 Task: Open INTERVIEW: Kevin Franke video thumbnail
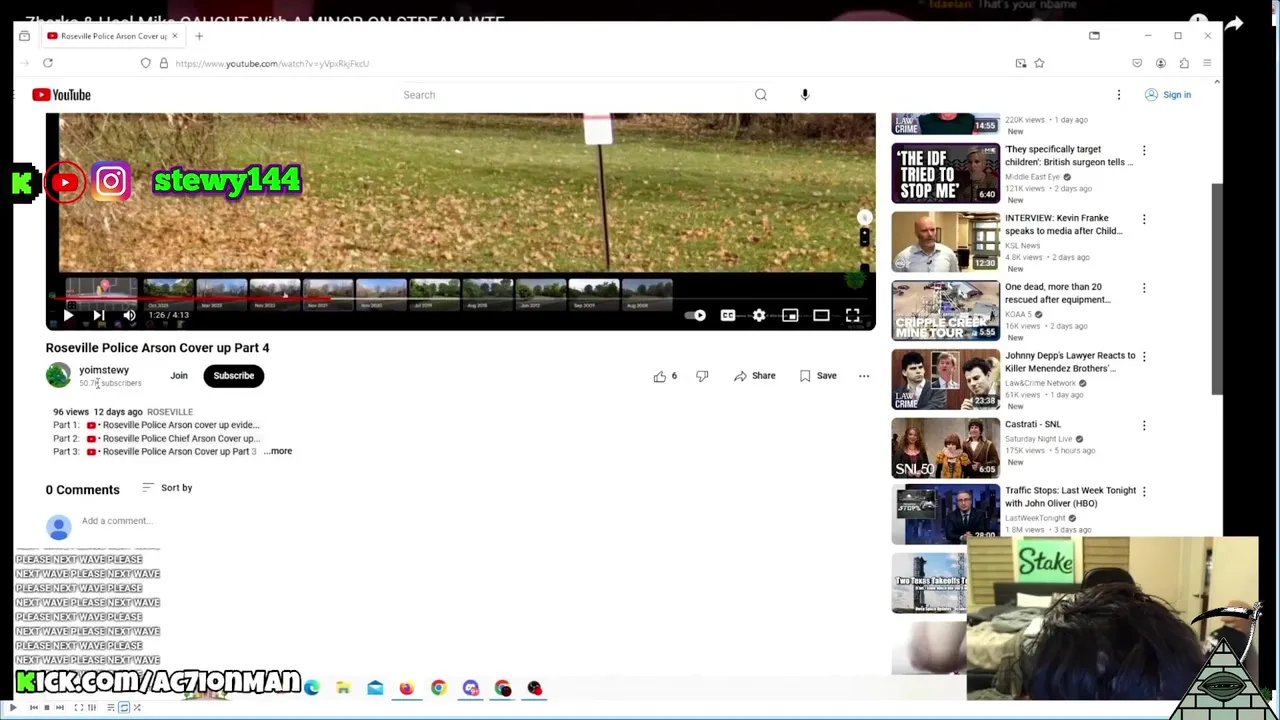[945, 242]
